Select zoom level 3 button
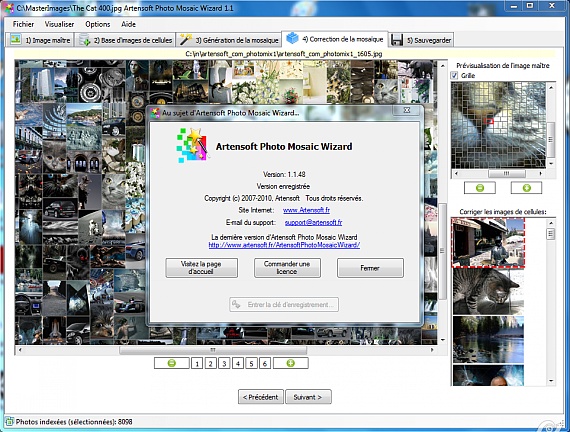 point(224,363)
